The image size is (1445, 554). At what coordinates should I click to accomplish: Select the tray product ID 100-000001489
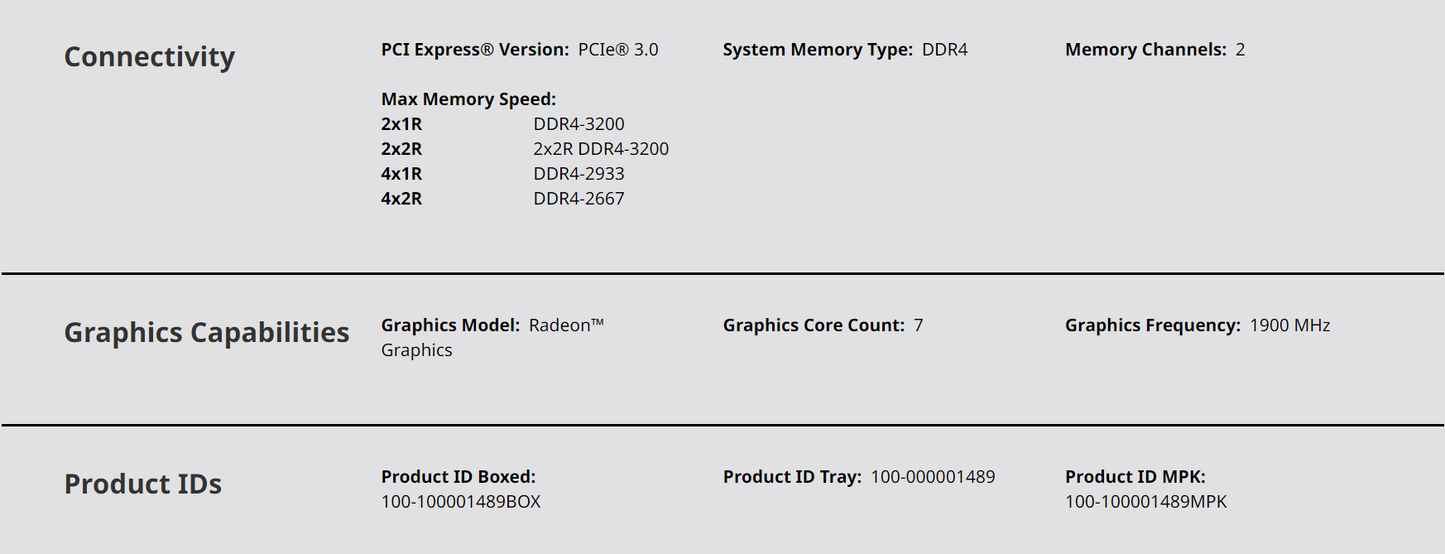click(933, 477)
